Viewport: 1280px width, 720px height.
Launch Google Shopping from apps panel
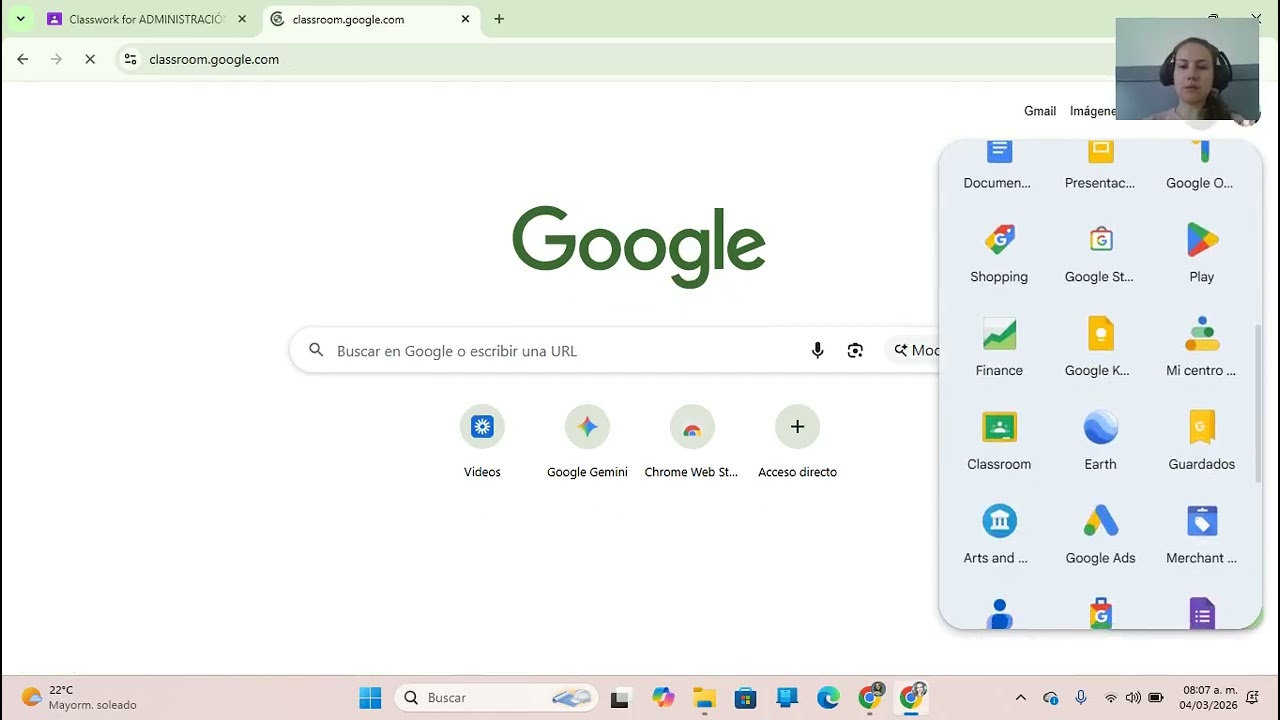[999, 254]
